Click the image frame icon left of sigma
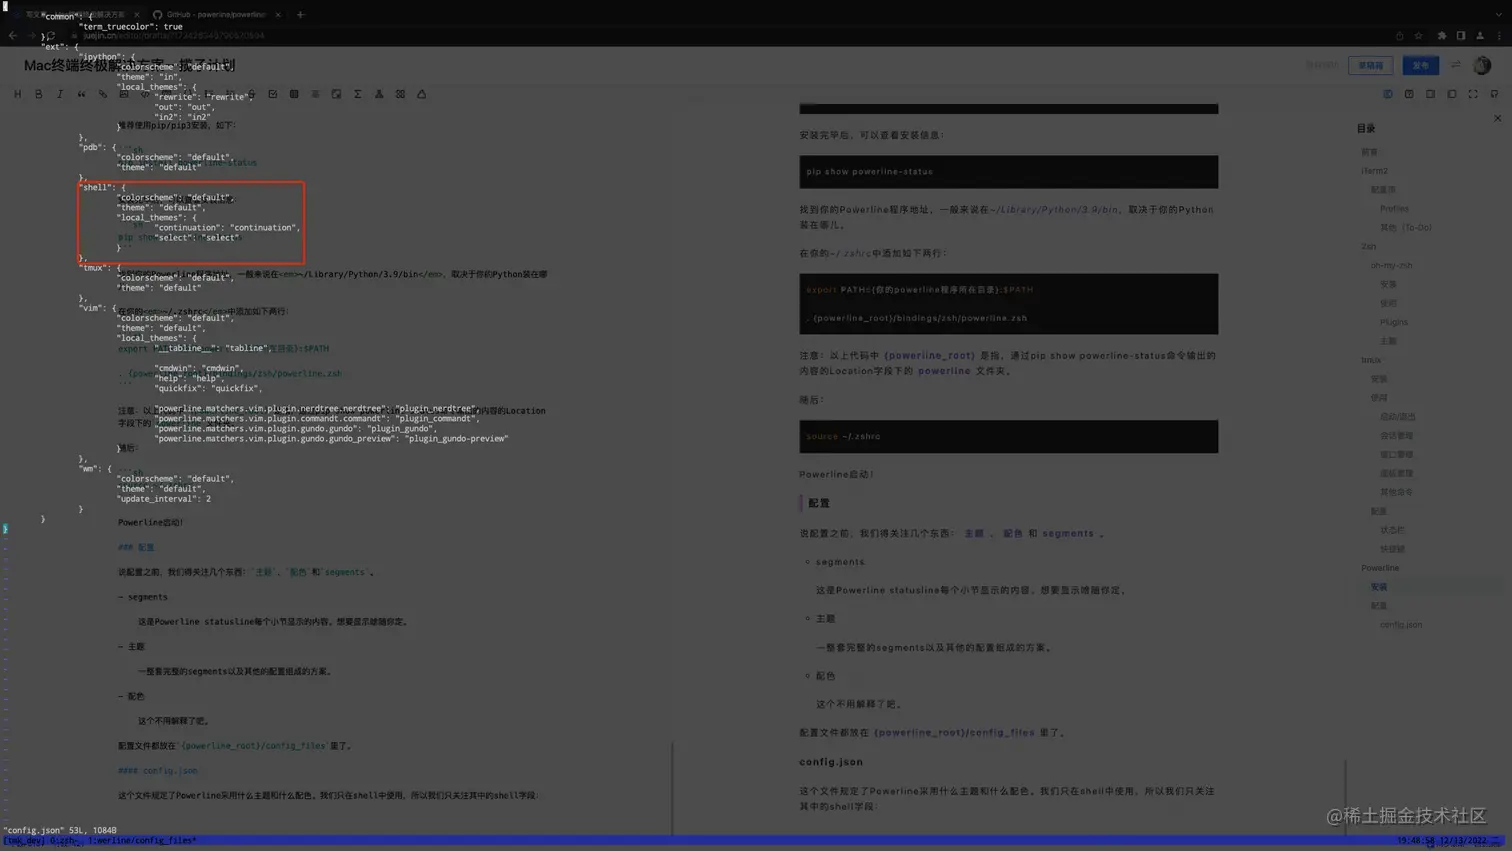Screen dimensions: 1512x851 tap(336, 94)
